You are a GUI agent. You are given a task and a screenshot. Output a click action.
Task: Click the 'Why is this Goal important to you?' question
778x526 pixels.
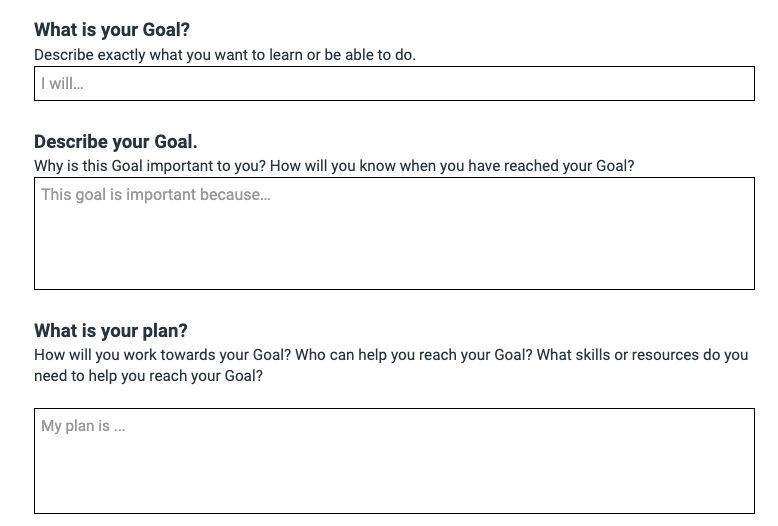pos(146,166)
